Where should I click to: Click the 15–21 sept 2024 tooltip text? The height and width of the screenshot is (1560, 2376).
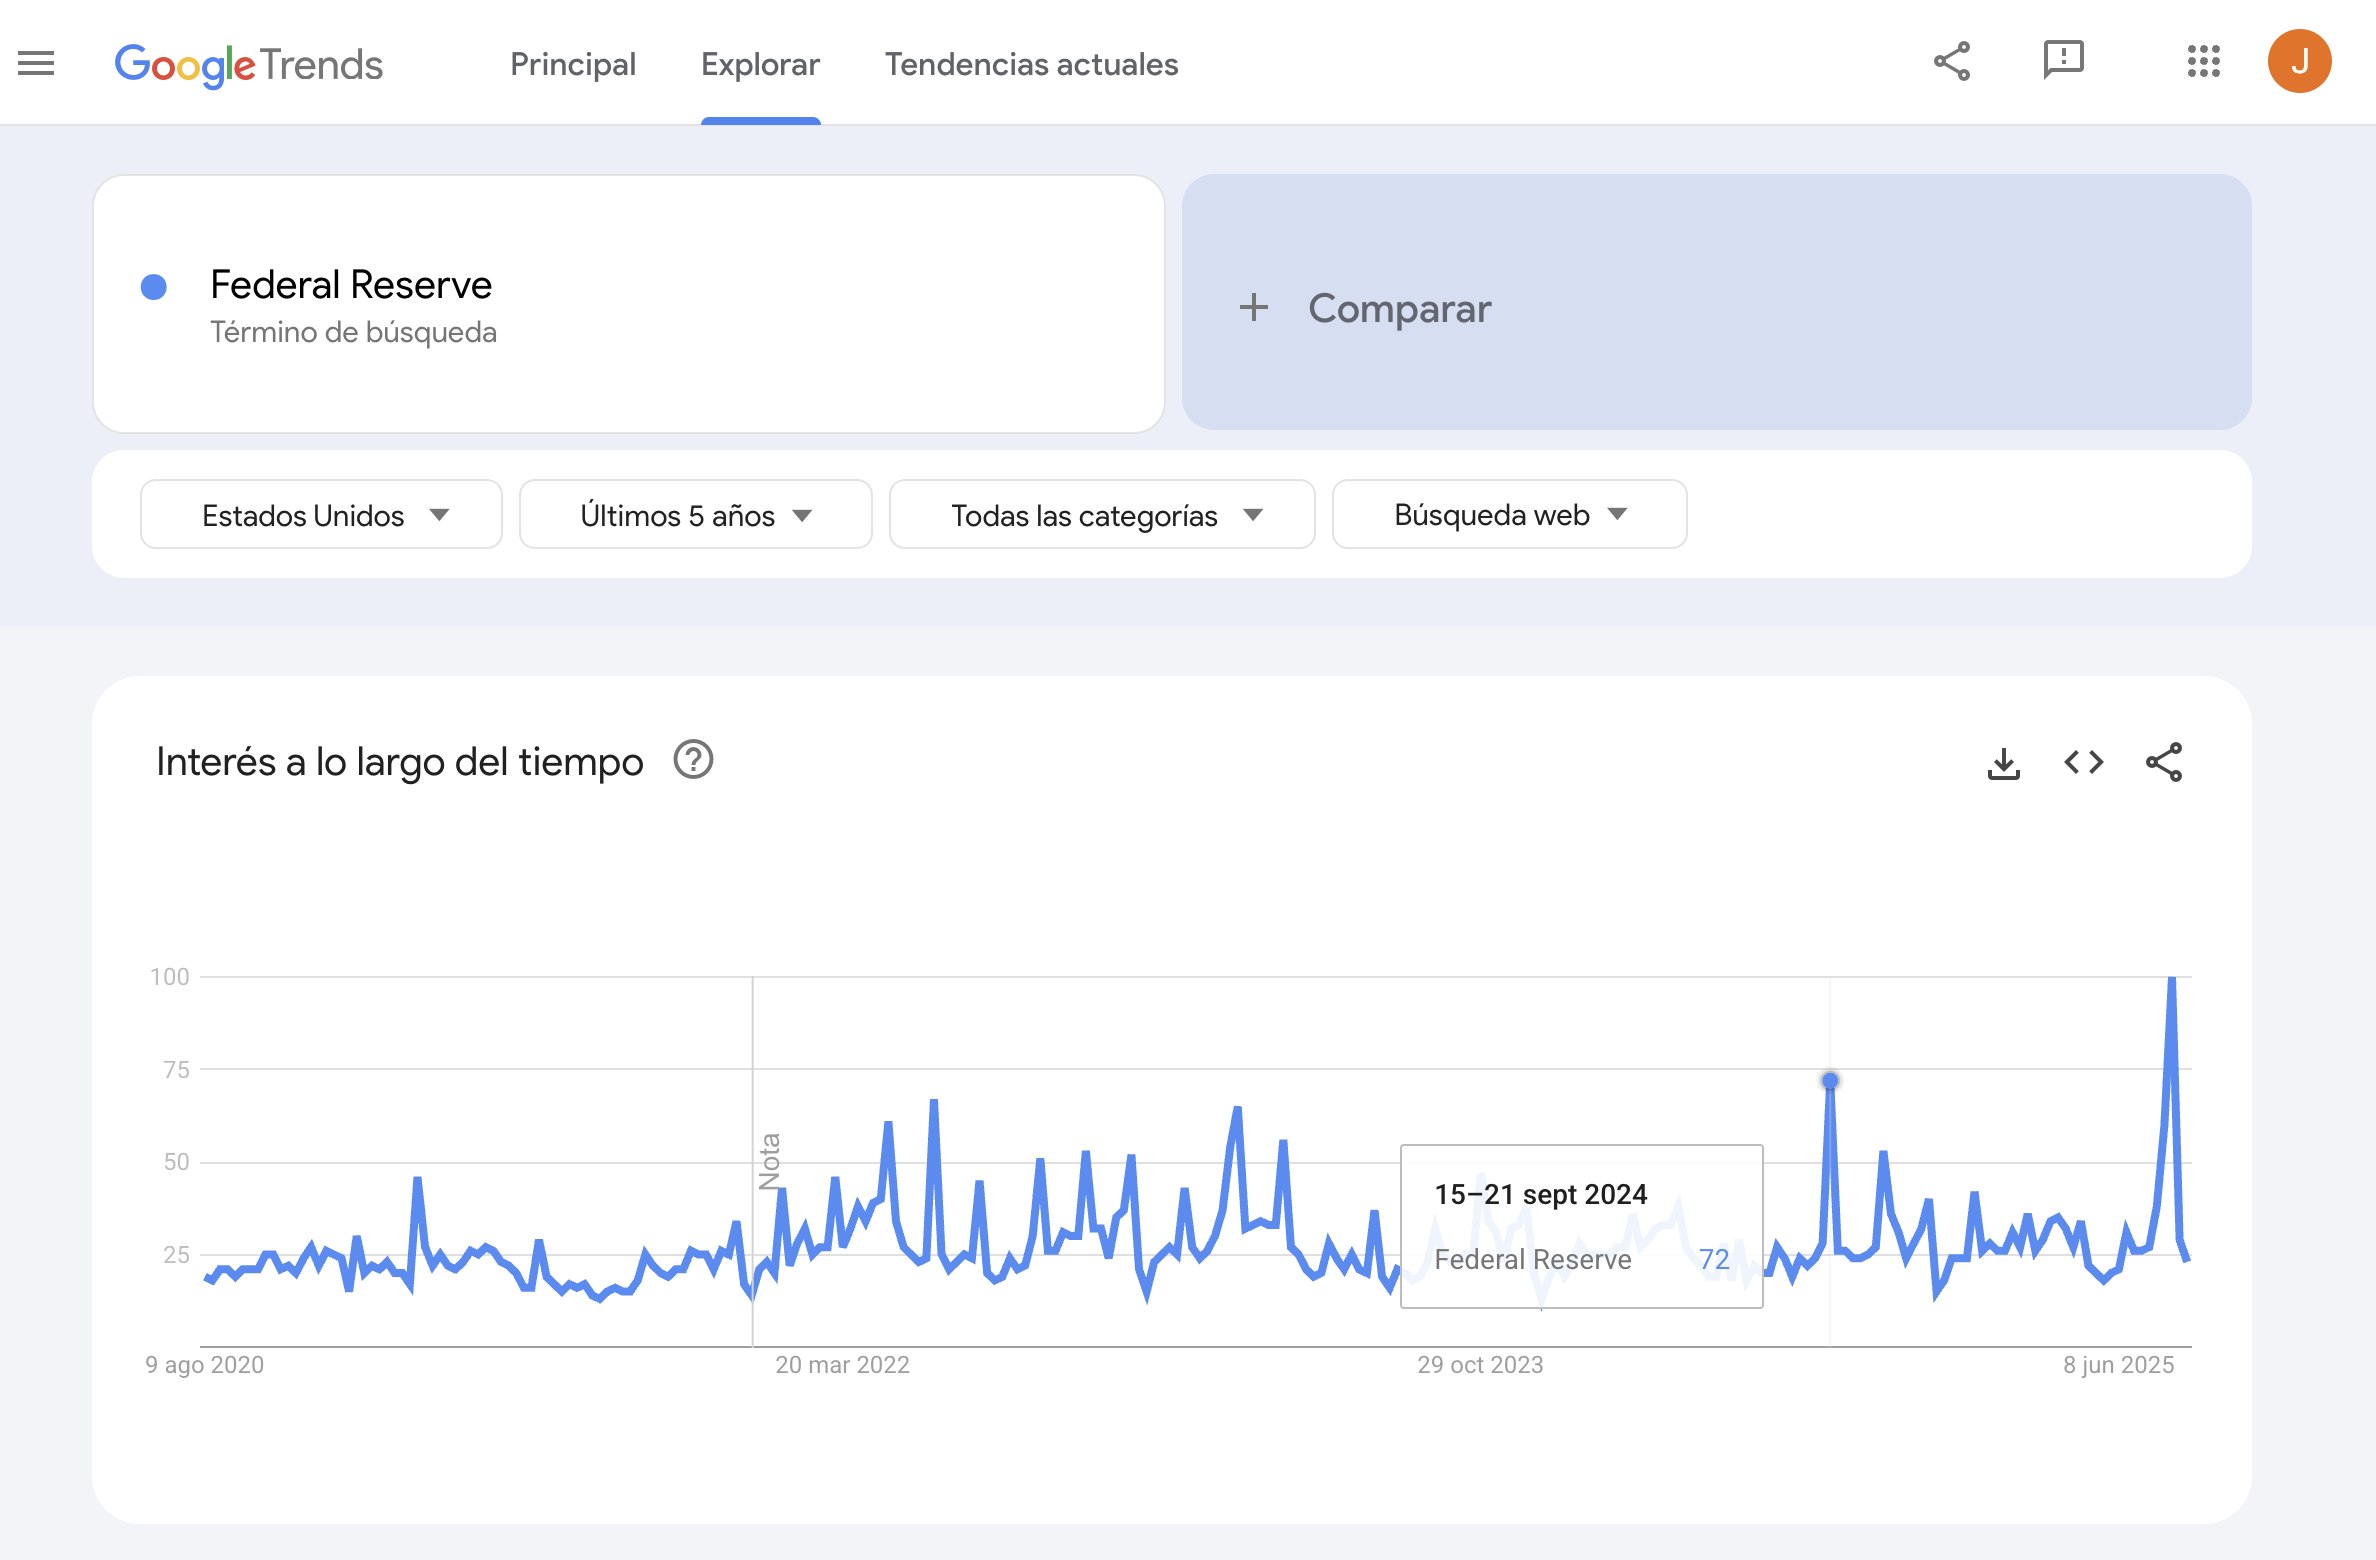coord(1540,1194)
